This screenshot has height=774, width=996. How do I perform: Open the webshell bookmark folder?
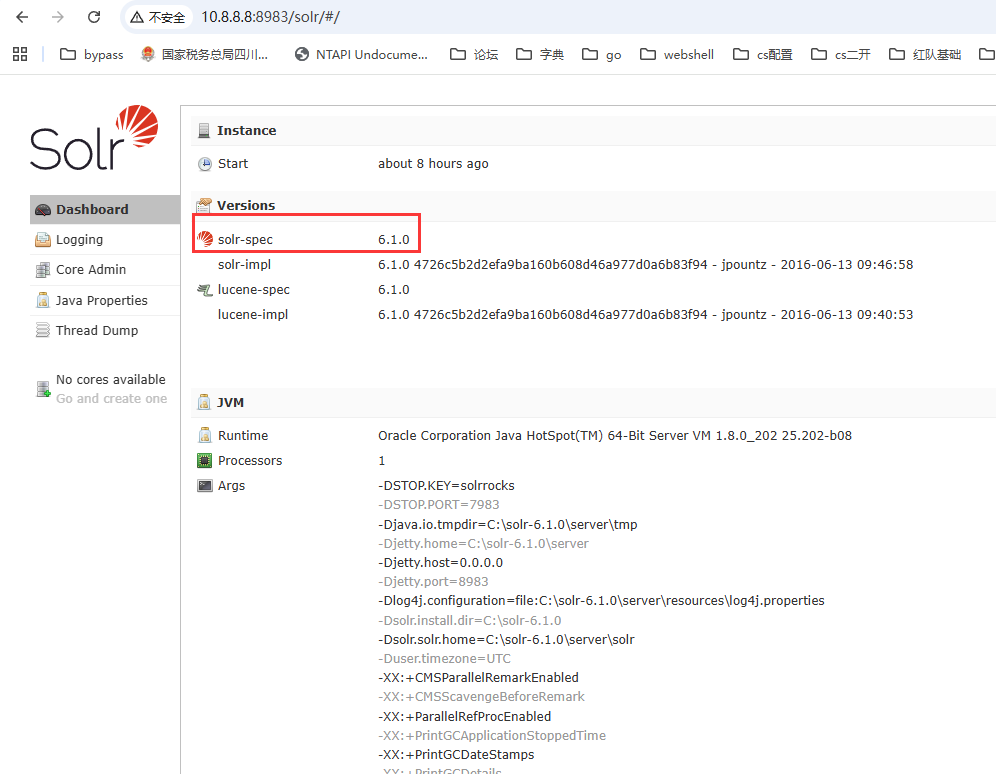tap(676, 55)
